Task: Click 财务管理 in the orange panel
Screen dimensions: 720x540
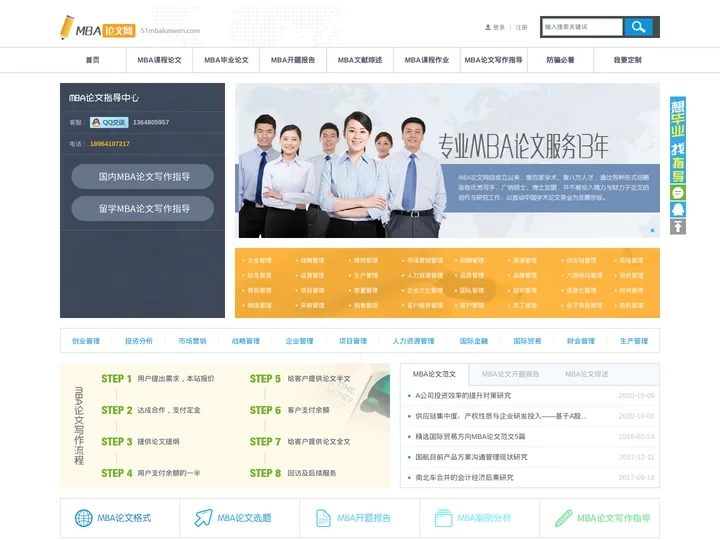Action: coord(259,276)
